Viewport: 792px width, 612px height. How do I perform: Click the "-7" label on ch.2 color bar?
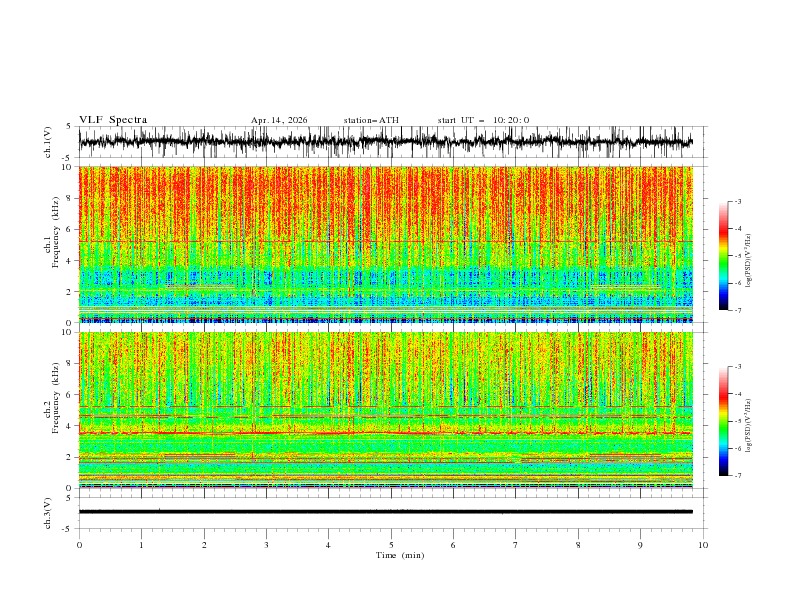pos(737,475)
